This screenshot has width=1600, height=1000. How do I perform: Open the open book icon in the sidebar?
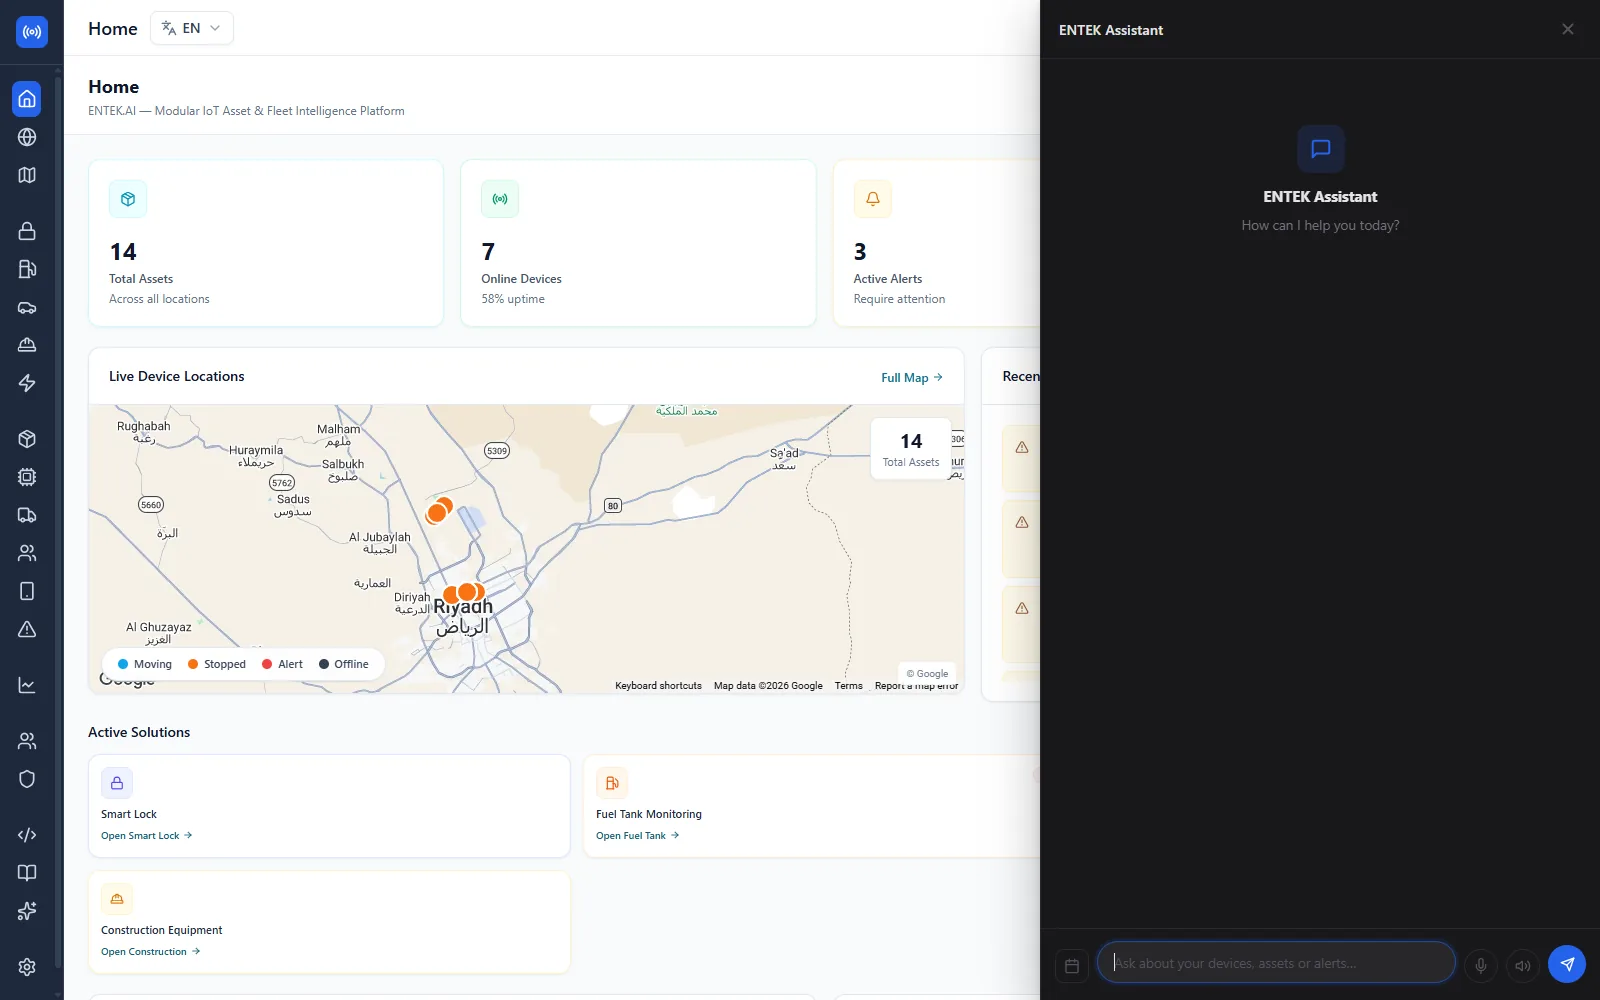[27, 873]
